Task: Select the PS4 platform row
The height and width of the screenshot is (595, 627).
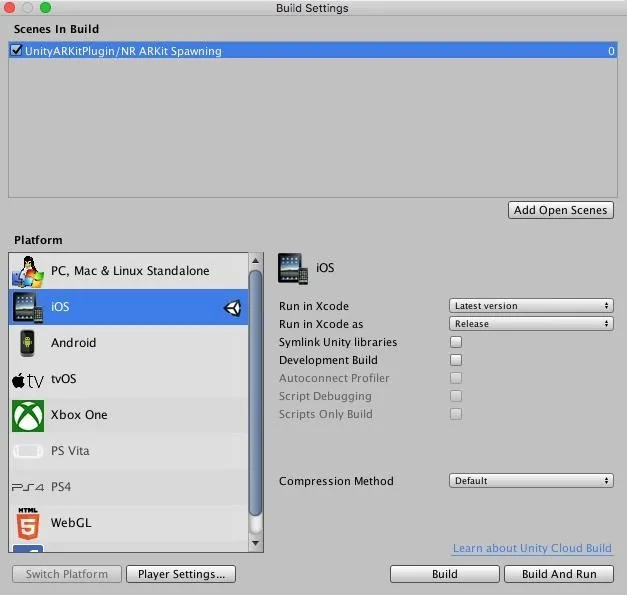Action: [128, 487]
